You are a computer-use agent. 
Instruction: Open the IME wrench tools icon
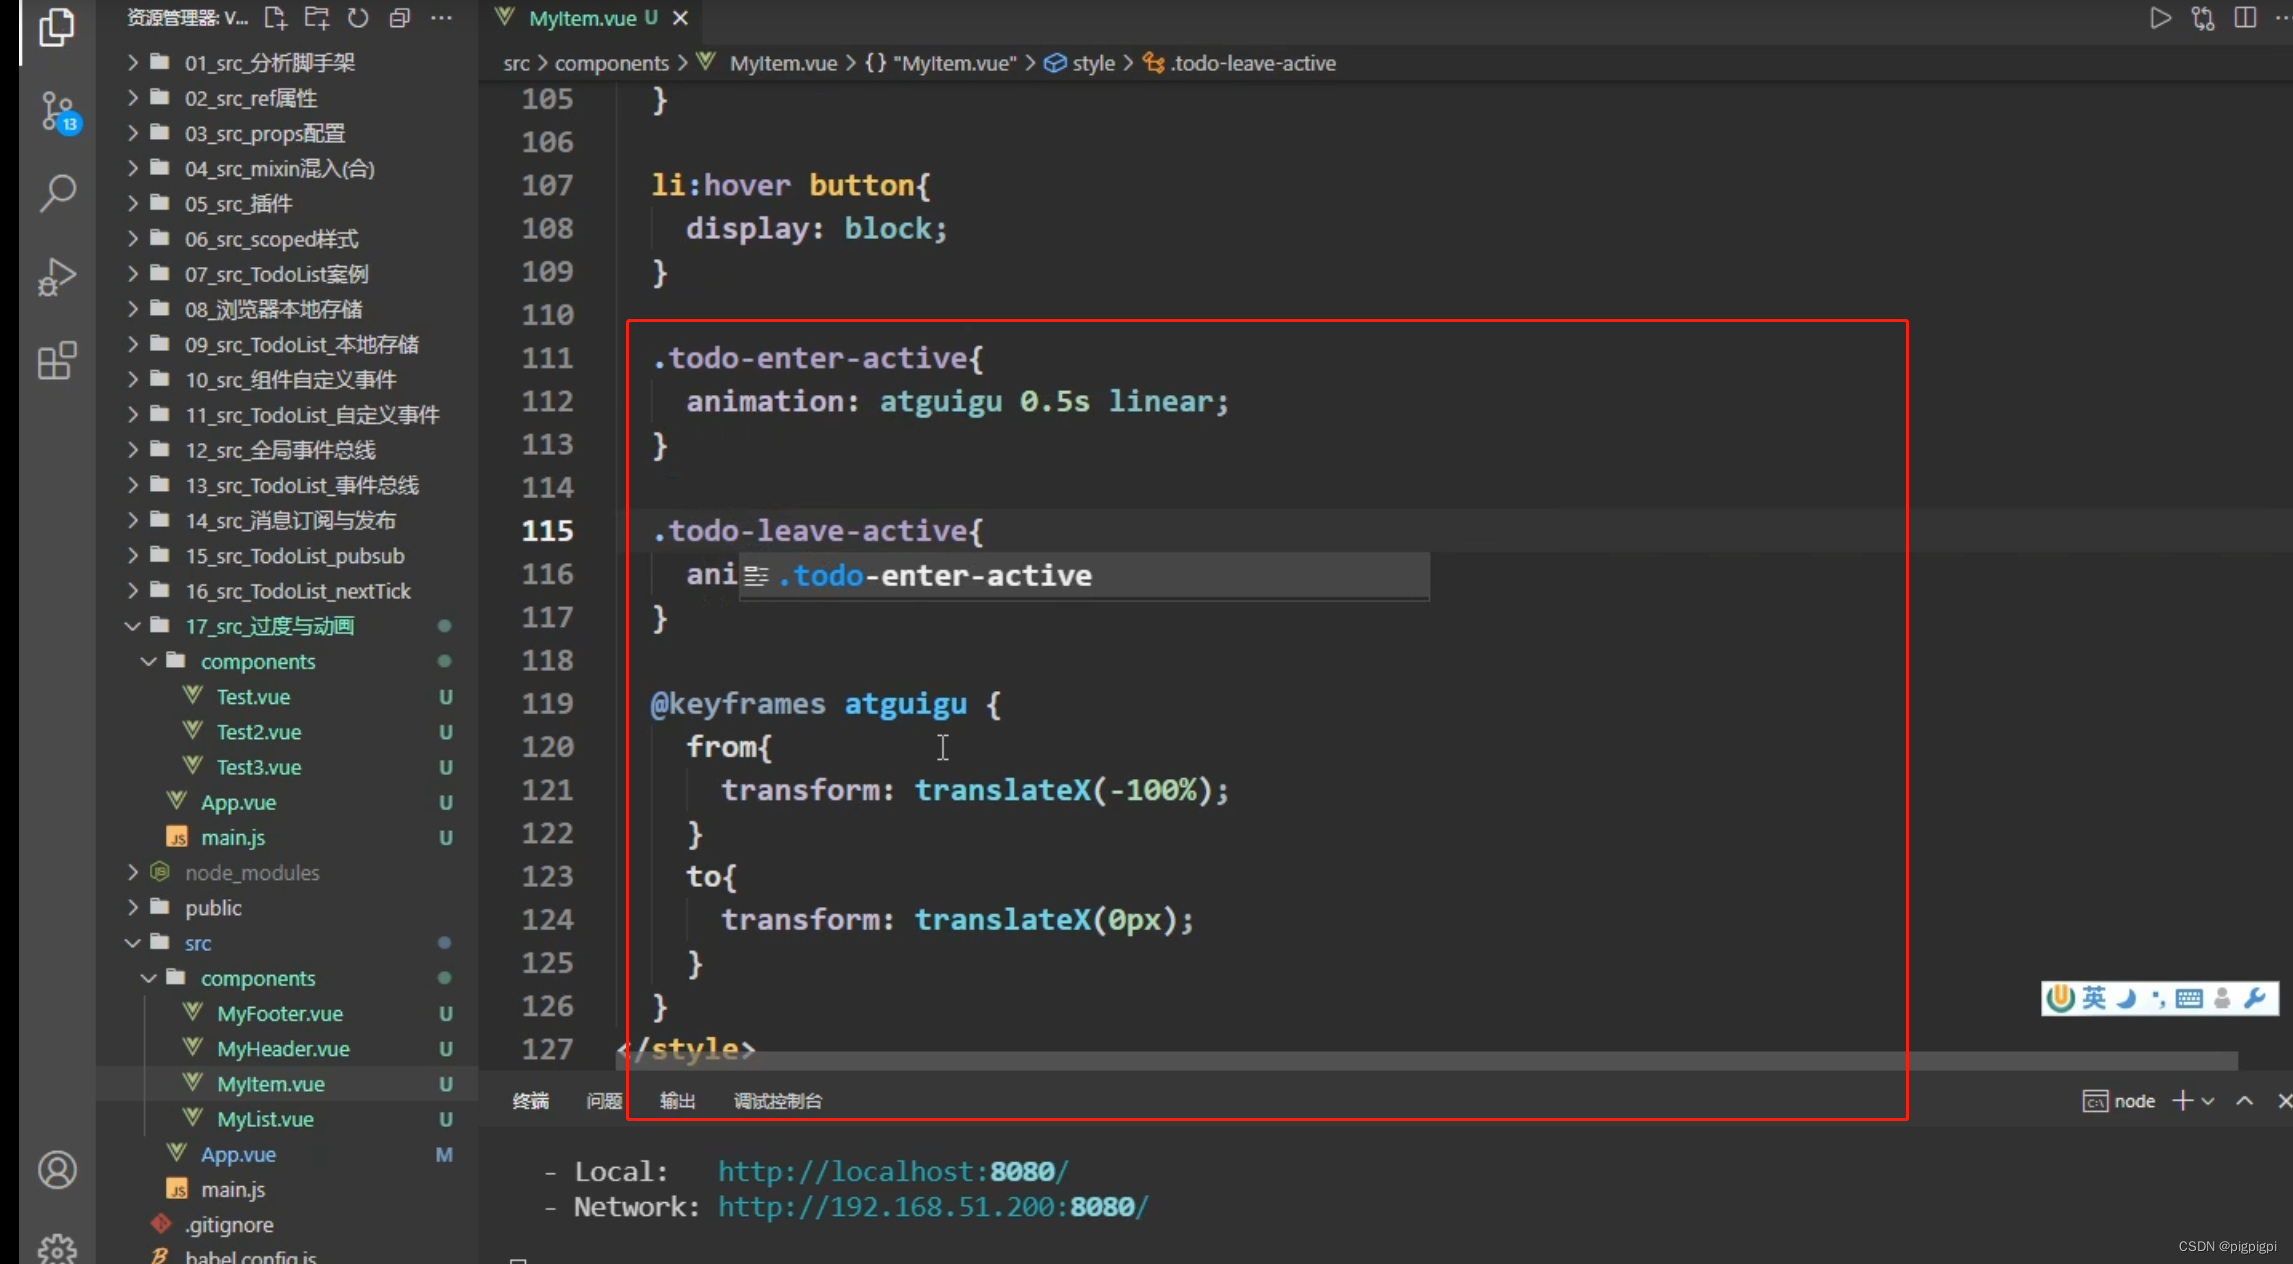[x=2255, y=998]
